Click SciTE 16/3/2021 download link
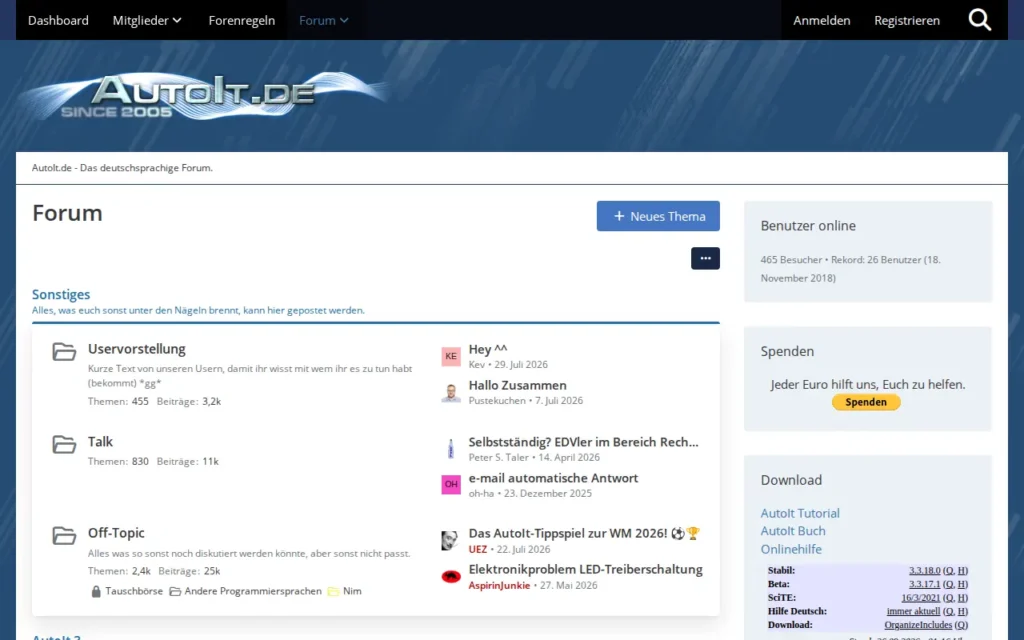This screenshot has width=1024, height=640. pyautogui.click(x=920, y=598)
